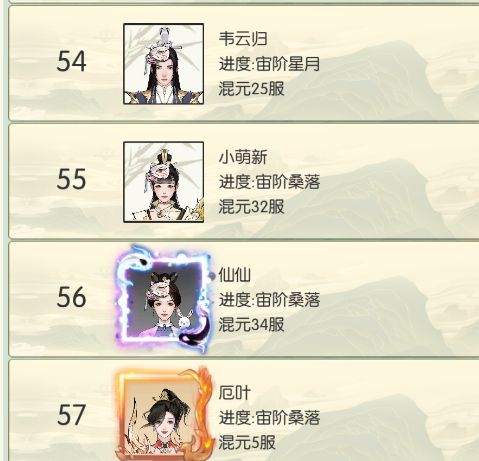Select rank number 55
479x461 pixels.
point(71,179)
